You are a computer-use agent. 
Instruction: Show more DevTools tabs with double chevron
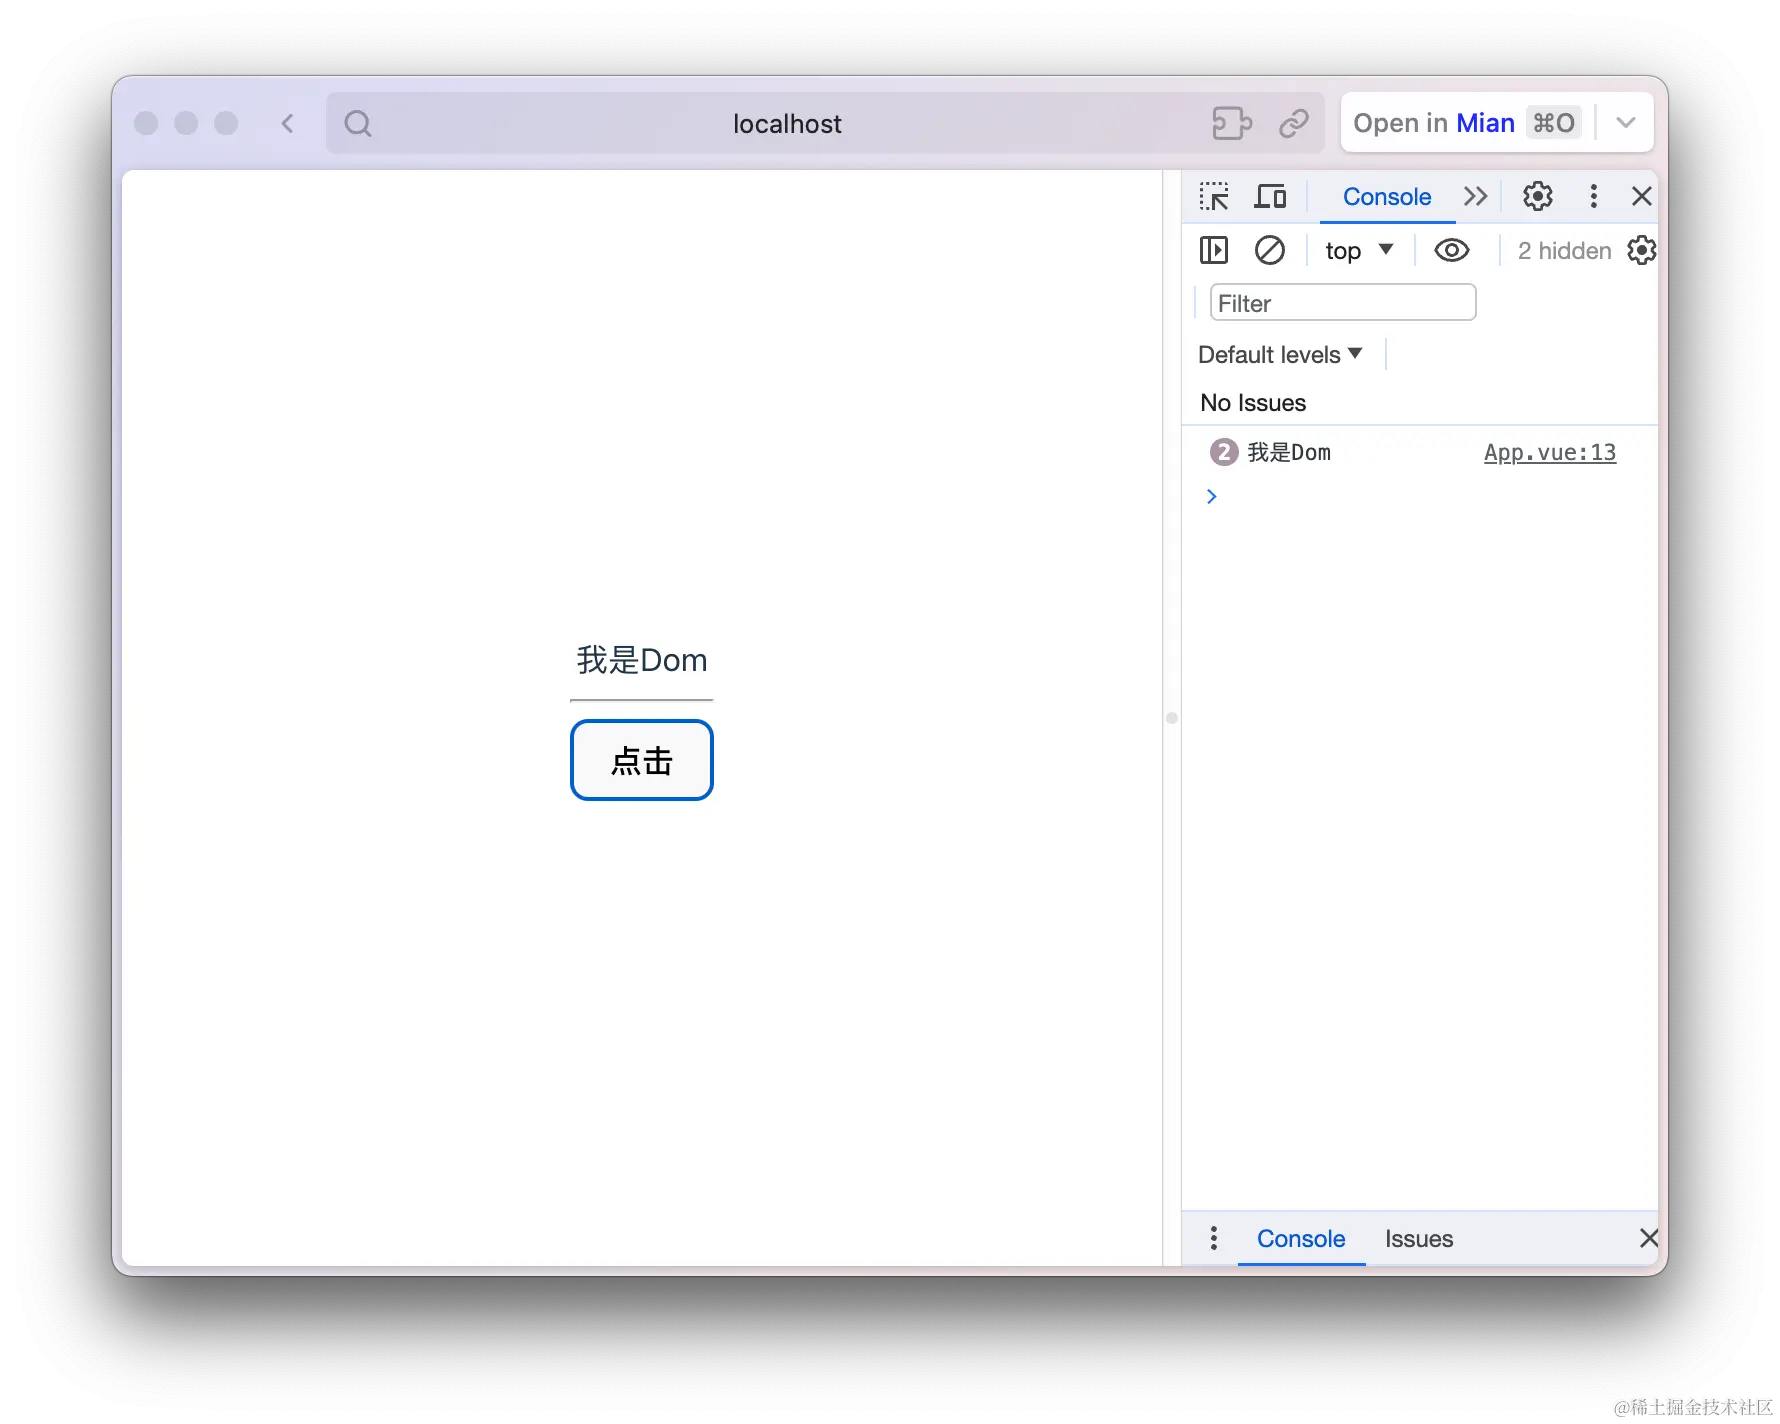point(1476,196)
